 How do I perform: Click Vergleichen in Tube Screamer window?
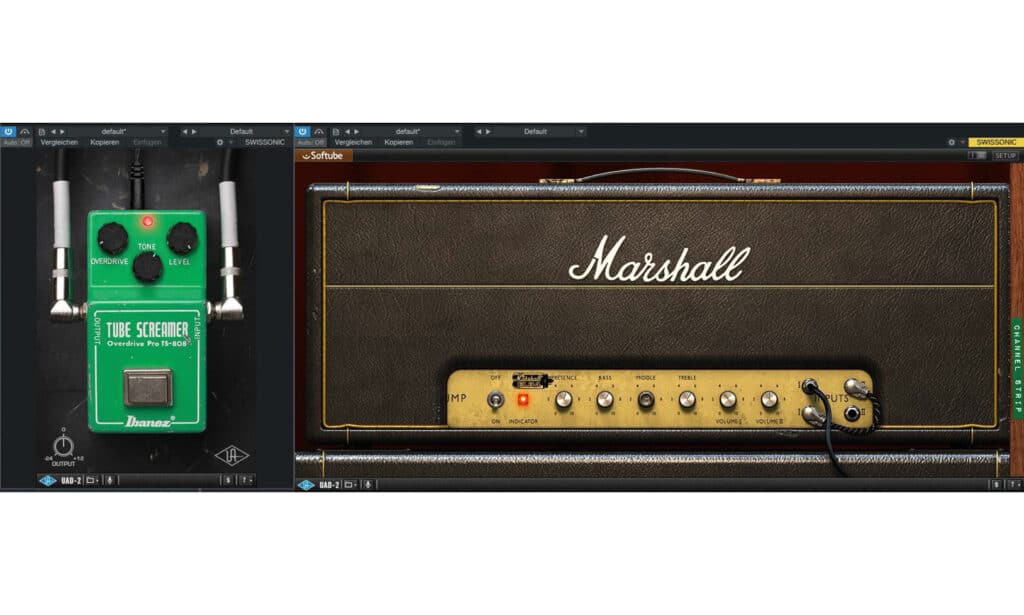pyautogui.click(x=59, y=142)
